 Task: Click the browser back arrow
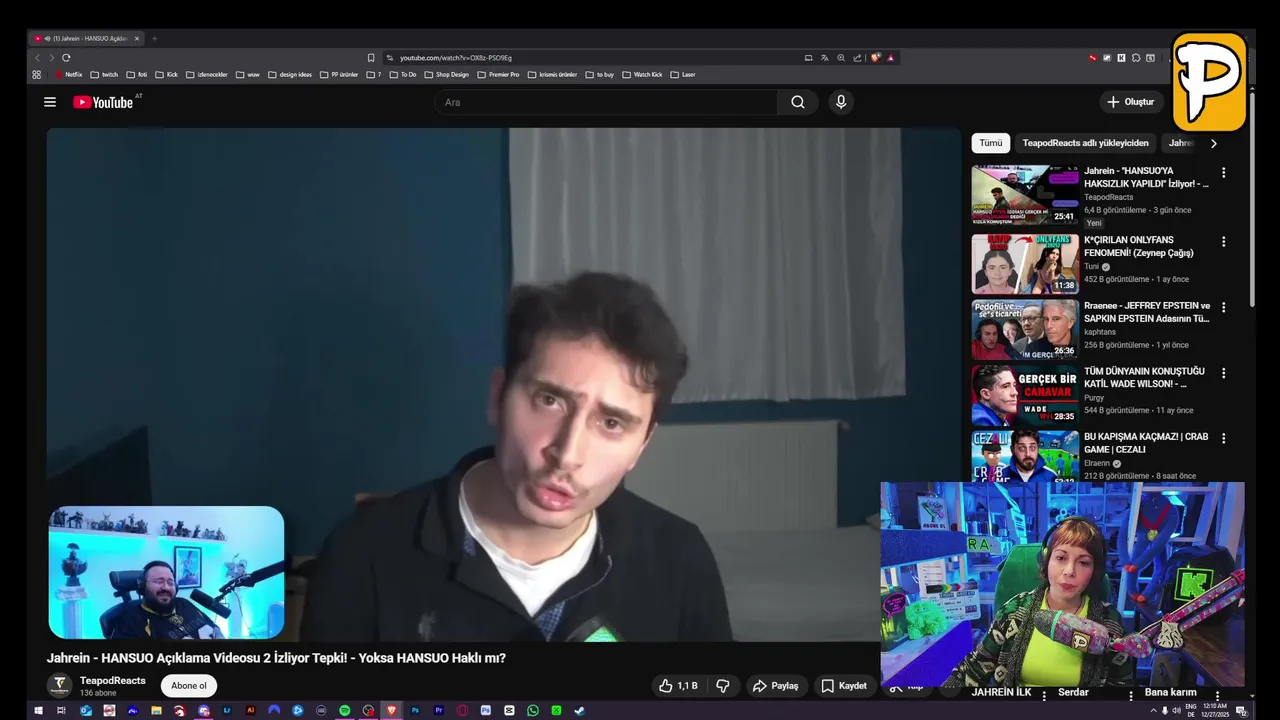coord(38,58)
